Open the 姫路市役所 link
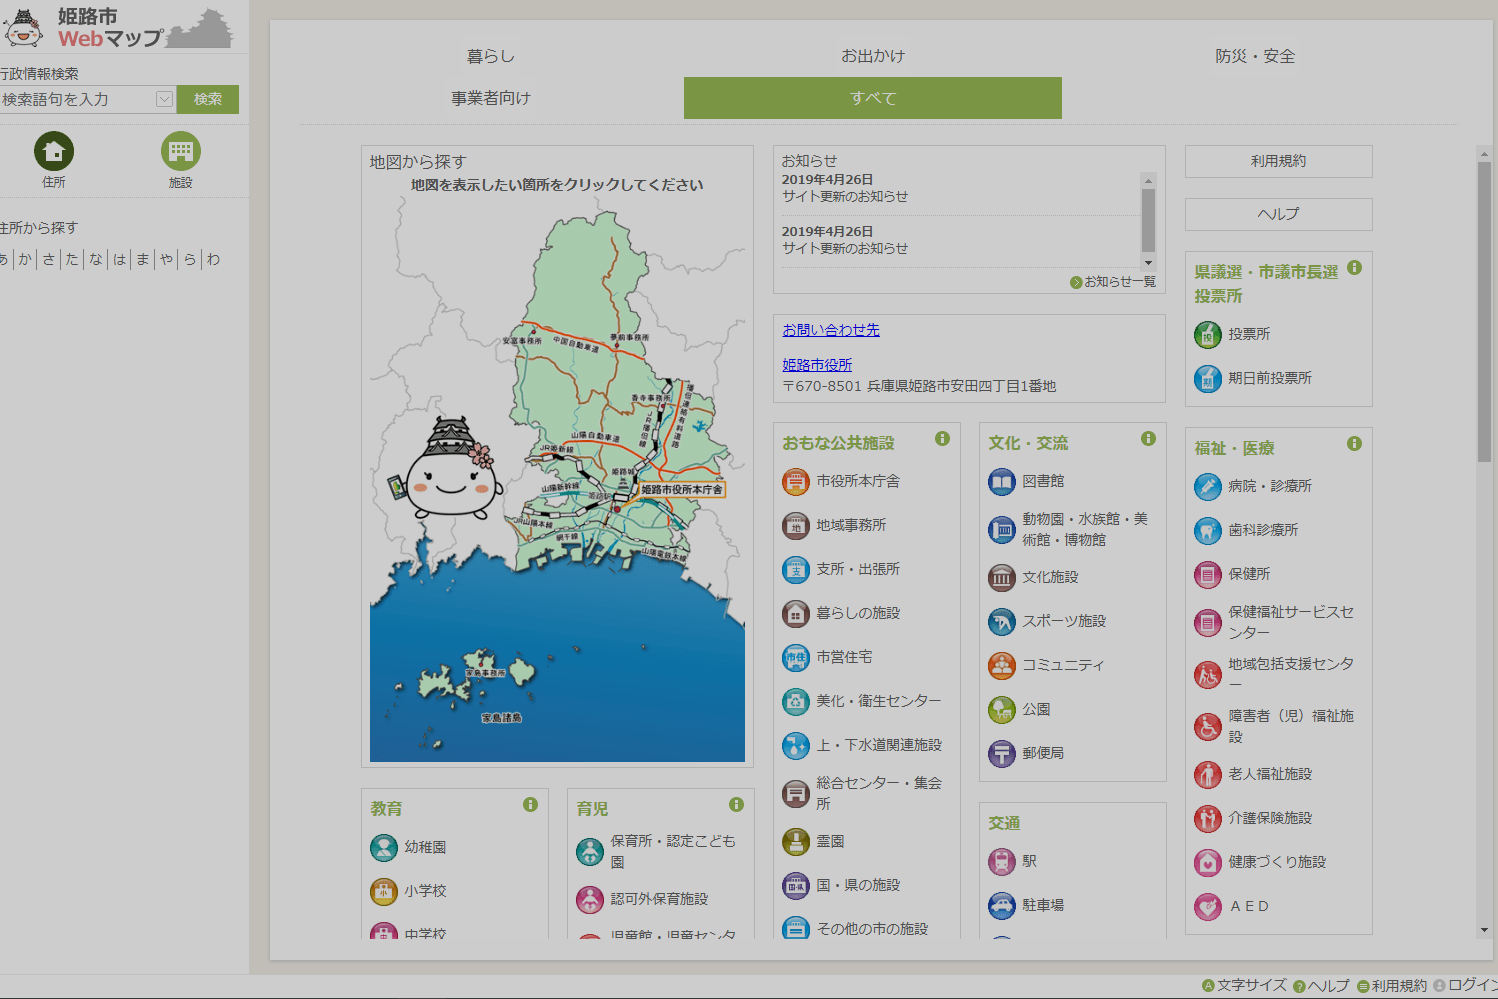This screenshot has width=1498, height=999. (817, 365)
